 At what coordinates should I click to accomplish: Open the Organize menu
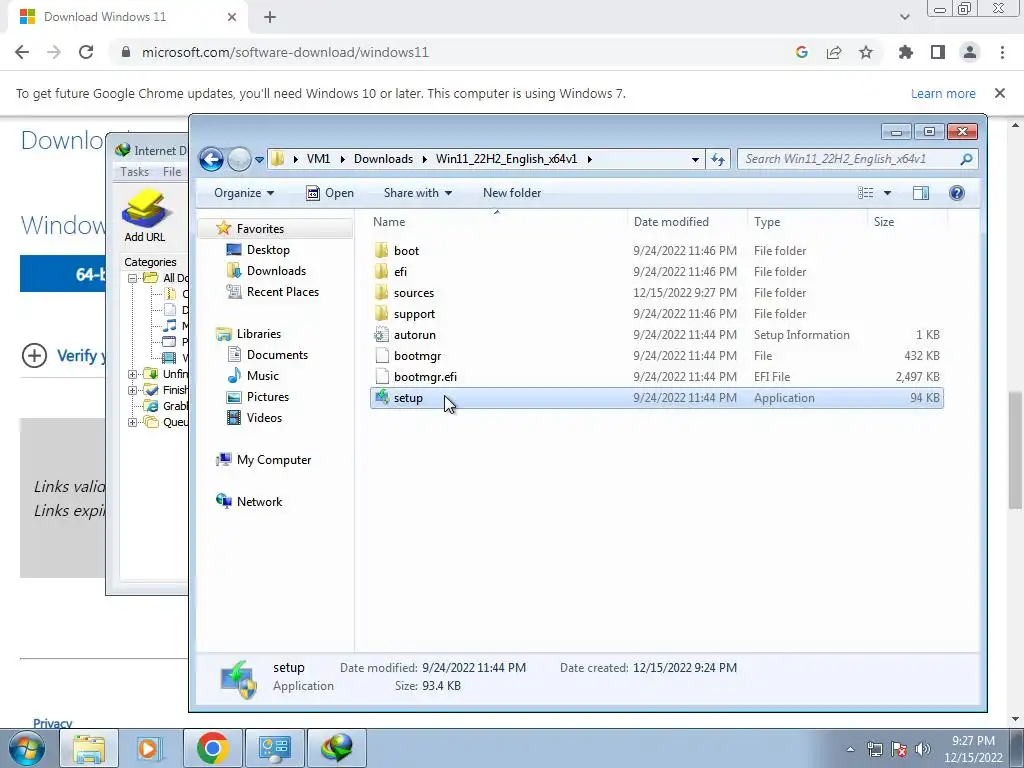click(244, 193)
